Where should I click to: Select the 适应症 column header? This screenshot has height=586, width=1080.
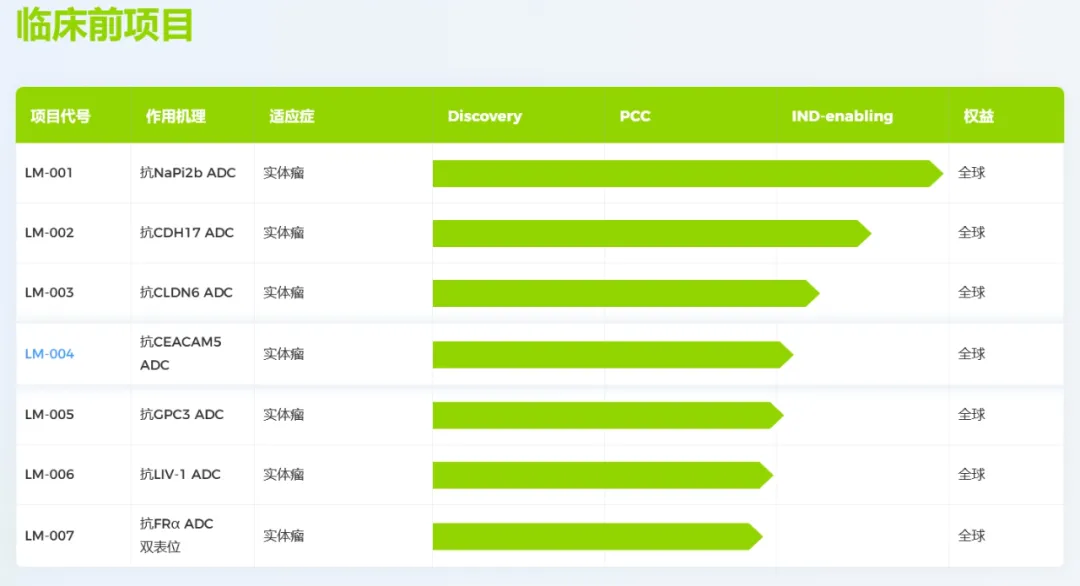tap(292, 116)
